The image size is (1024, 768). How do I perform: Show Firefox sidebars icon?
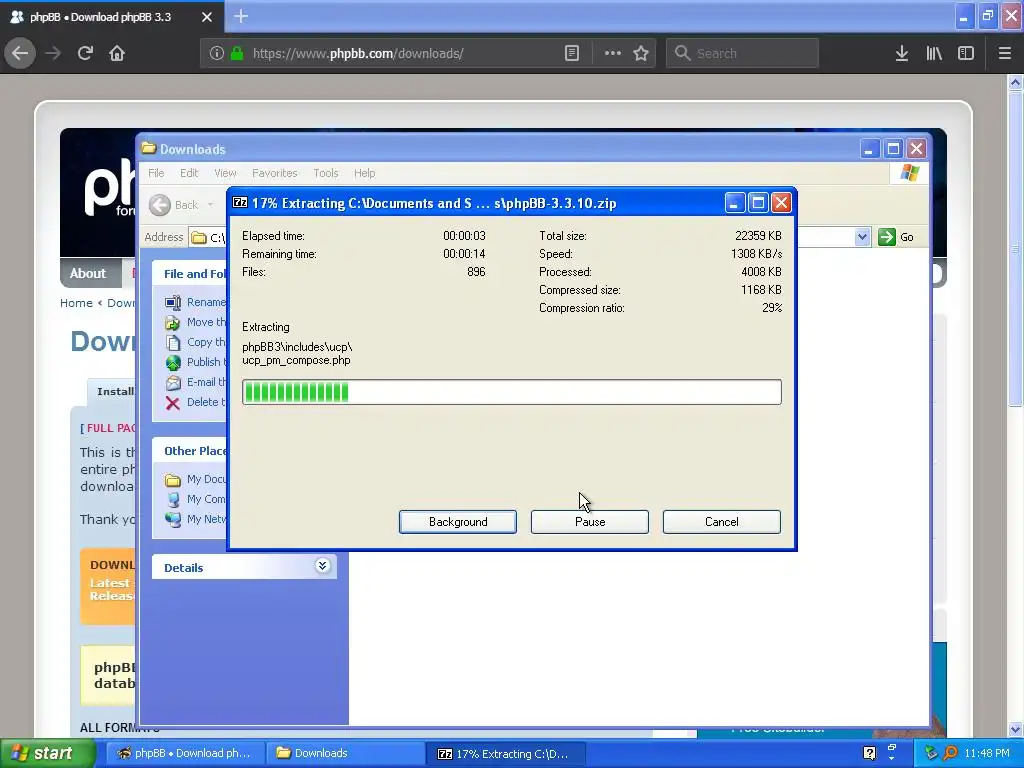[966, 54]
